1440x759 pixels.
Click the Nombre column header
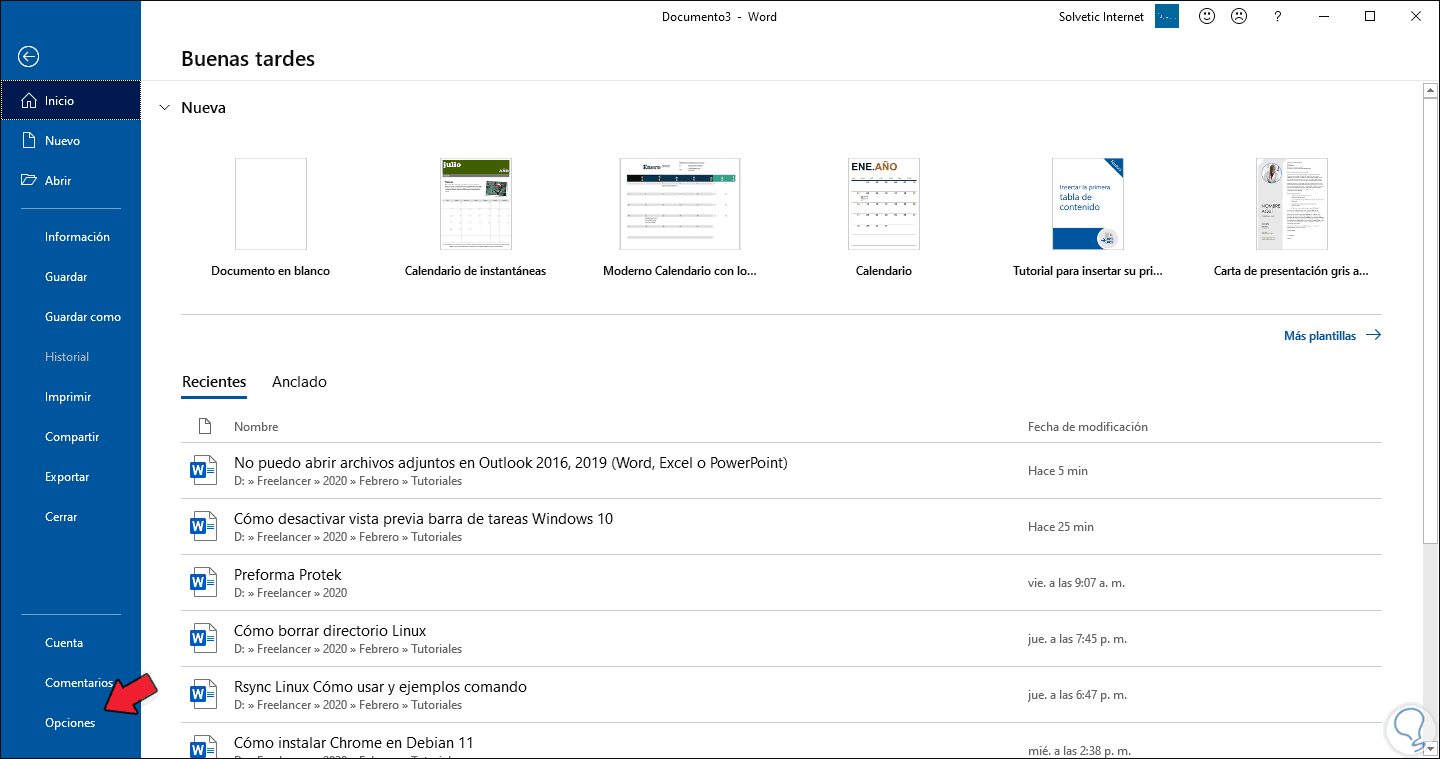(256, 427)
